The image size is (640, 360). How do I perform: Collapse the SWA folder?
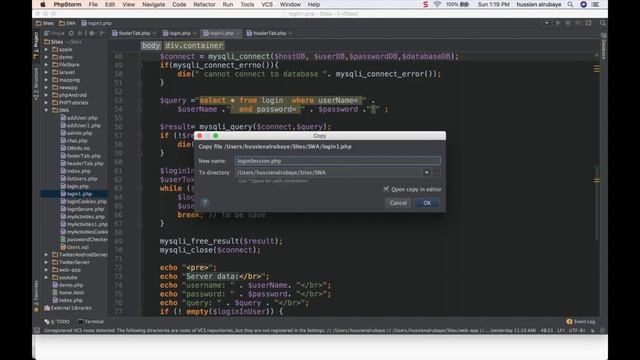46,110
